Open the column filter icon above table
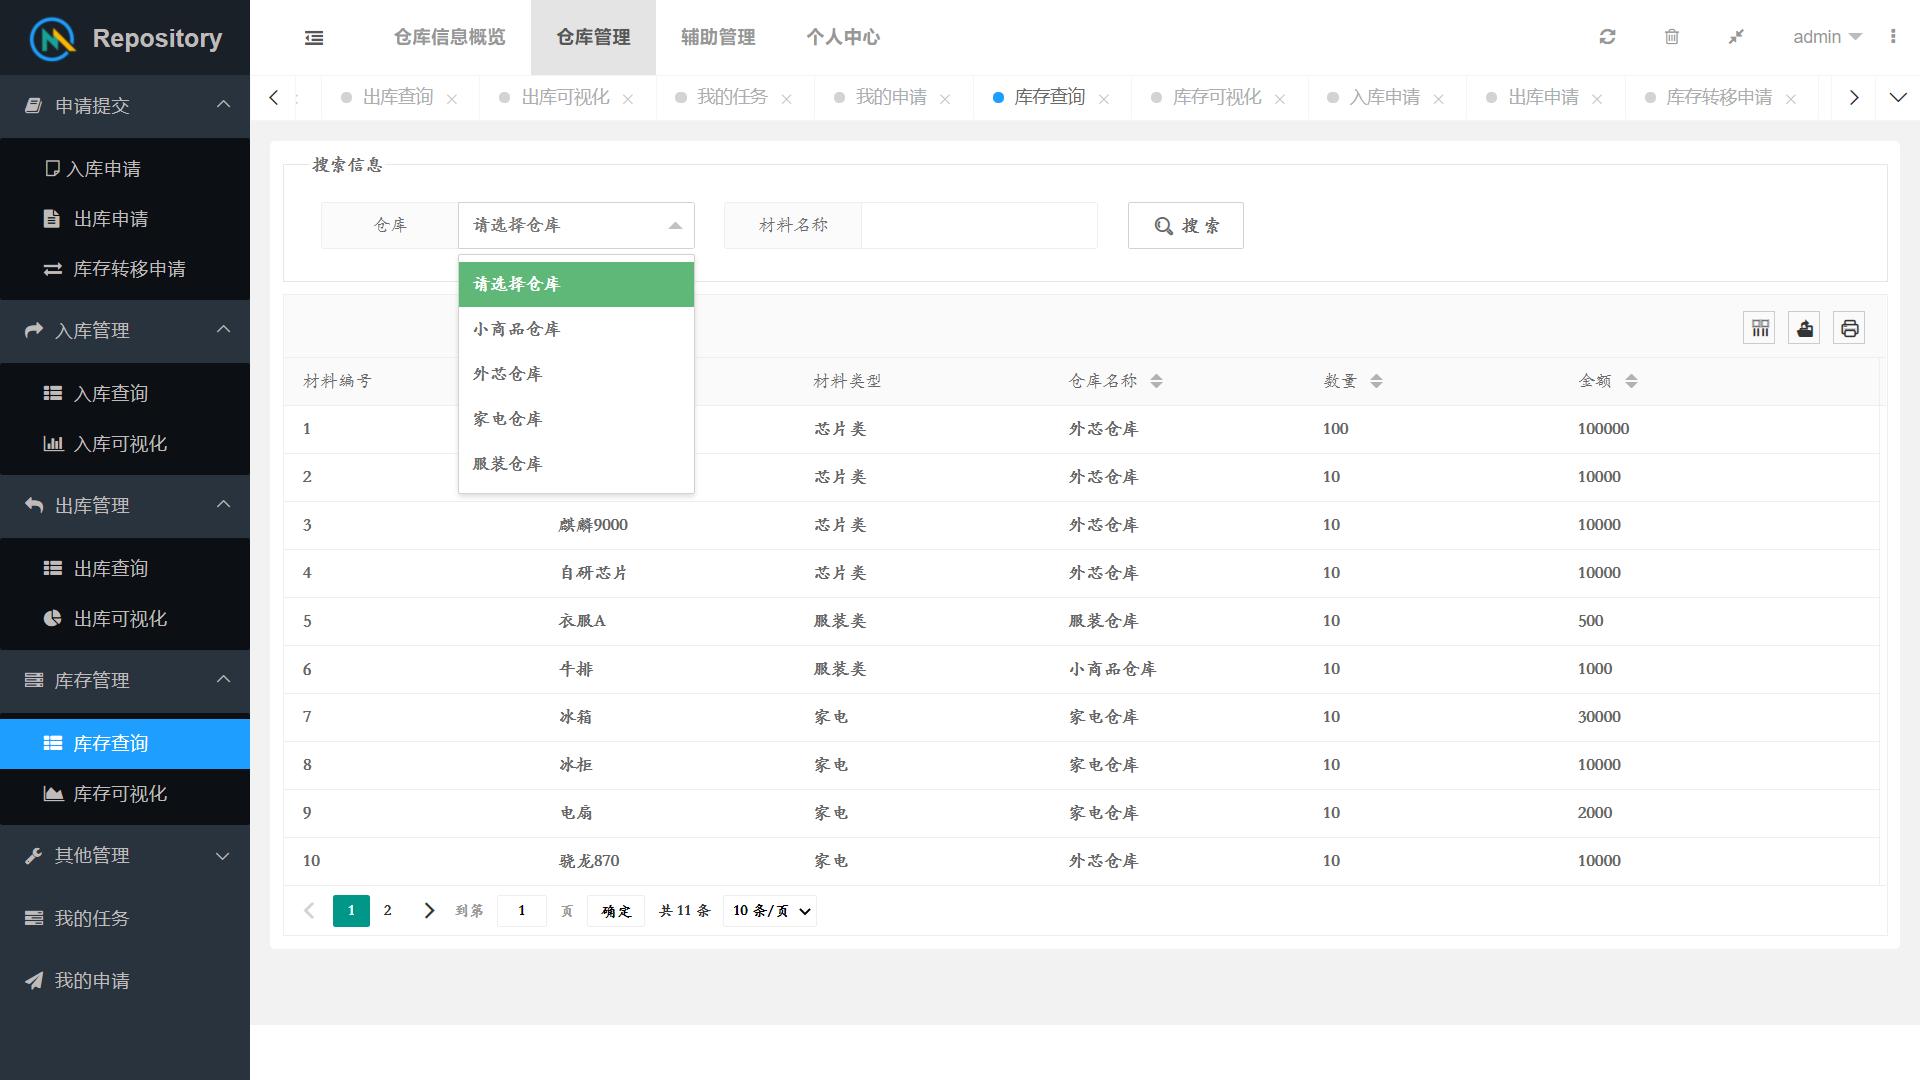 tap(1760, 328)
